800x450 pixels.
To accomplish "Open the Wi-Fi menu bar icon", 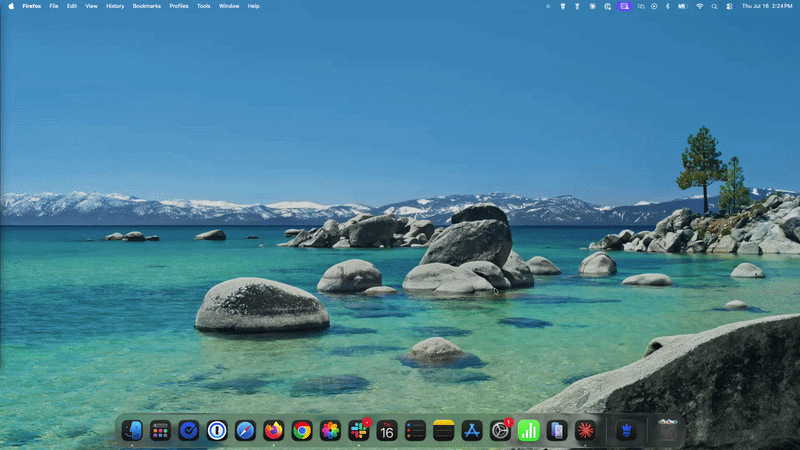I will point(699,6).
